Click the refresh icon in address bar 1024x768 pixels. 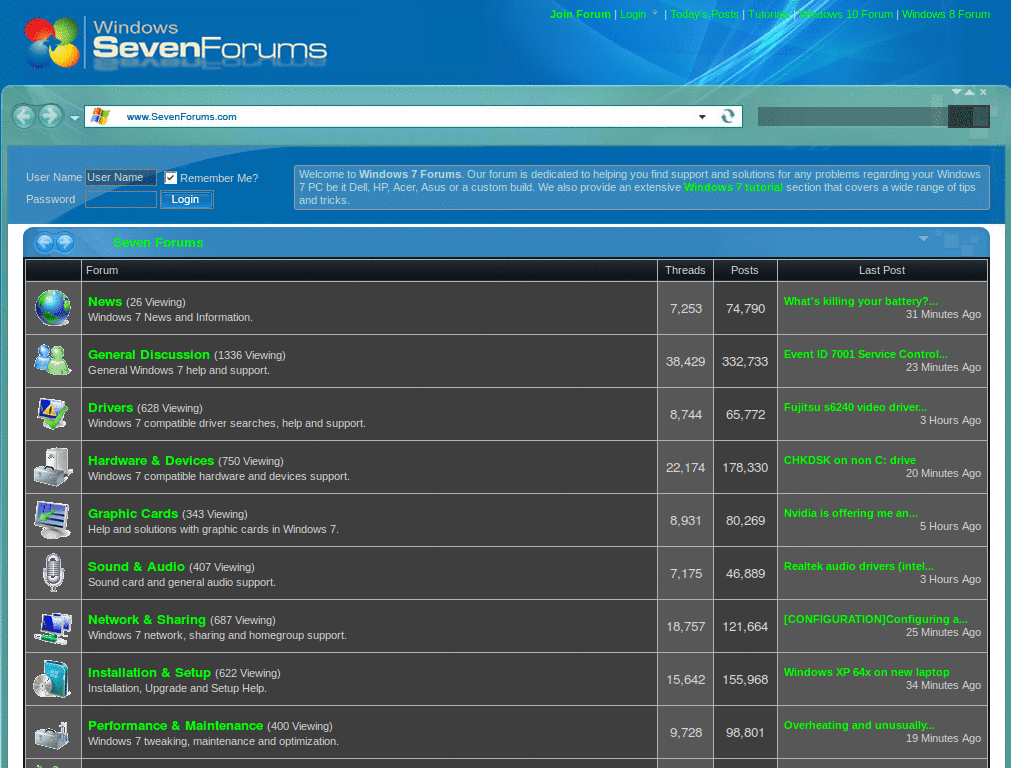point(728,116)
